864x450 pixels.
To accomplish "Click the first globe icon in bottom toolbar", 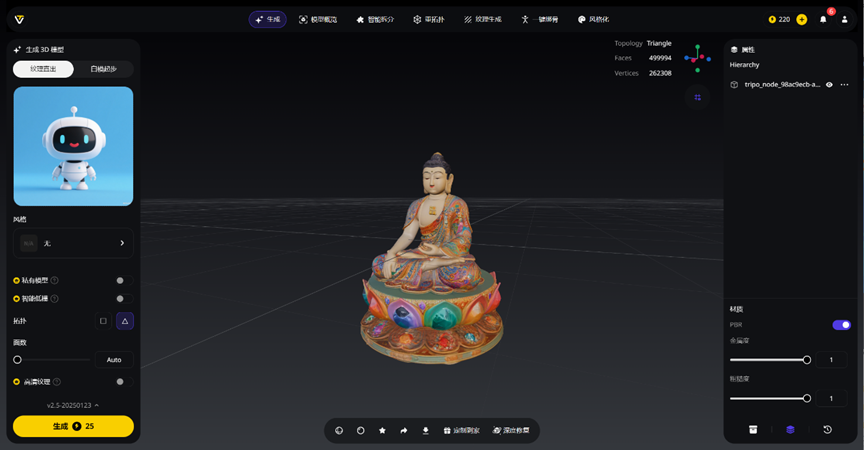I will [339, 431].
